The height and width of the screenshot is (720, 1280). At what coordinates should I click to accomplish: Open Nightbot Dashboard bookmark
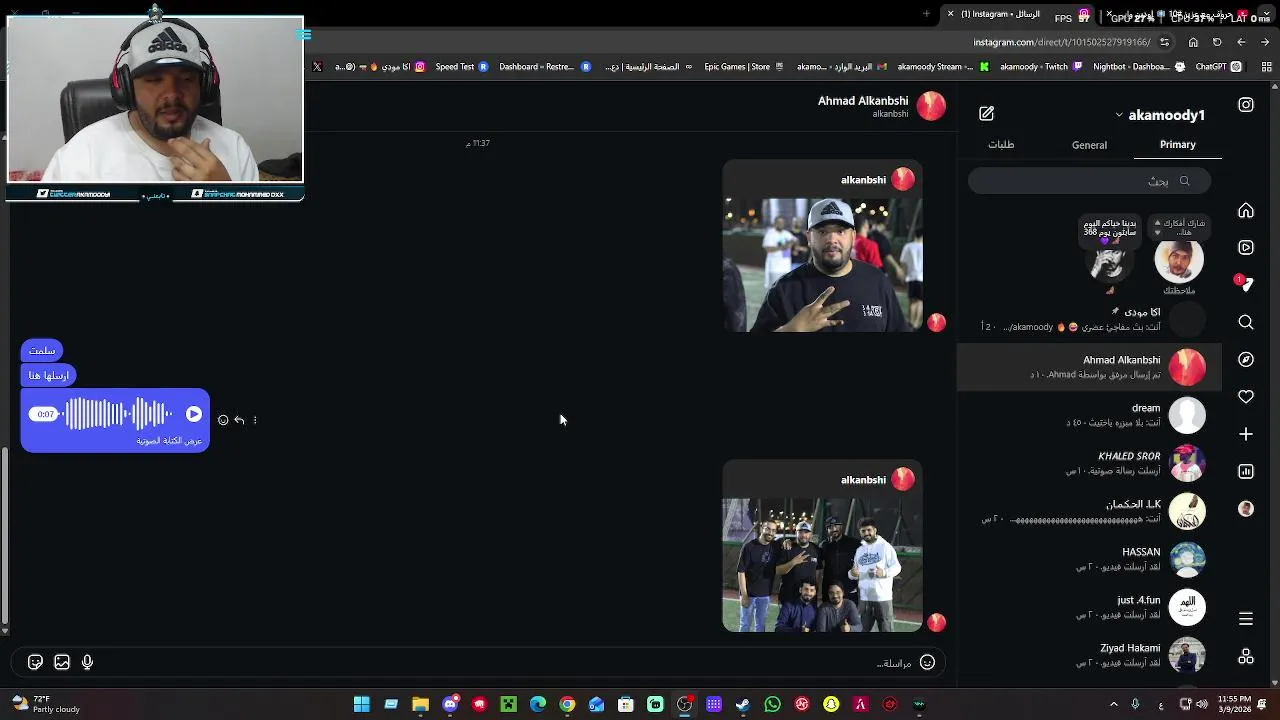[1139, 67]
